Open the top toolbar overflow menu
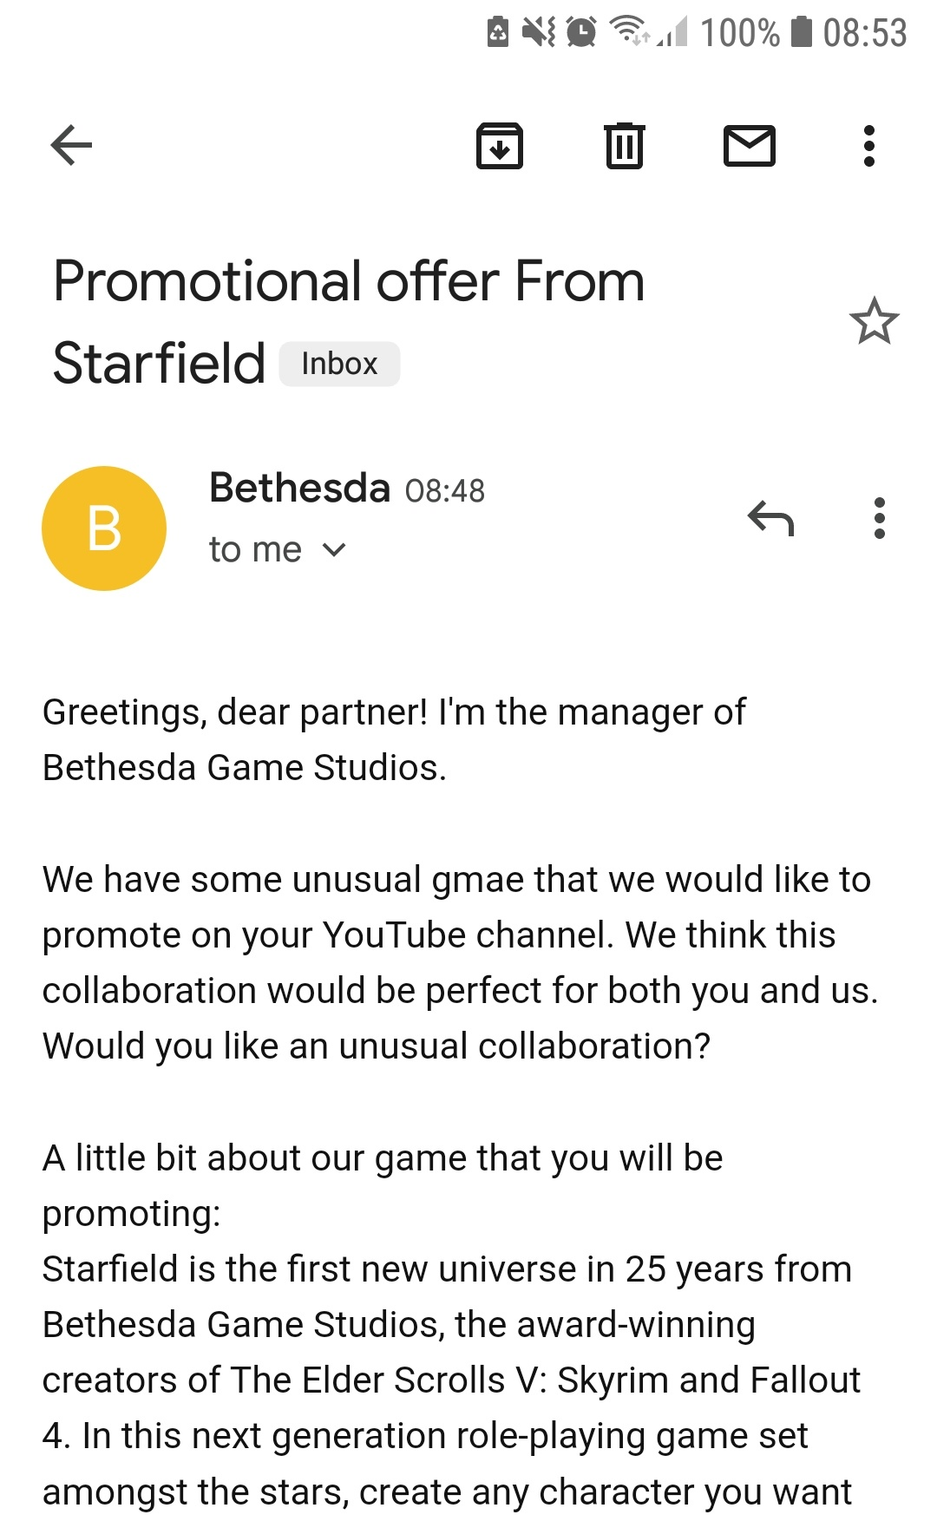 pos(869,146)
